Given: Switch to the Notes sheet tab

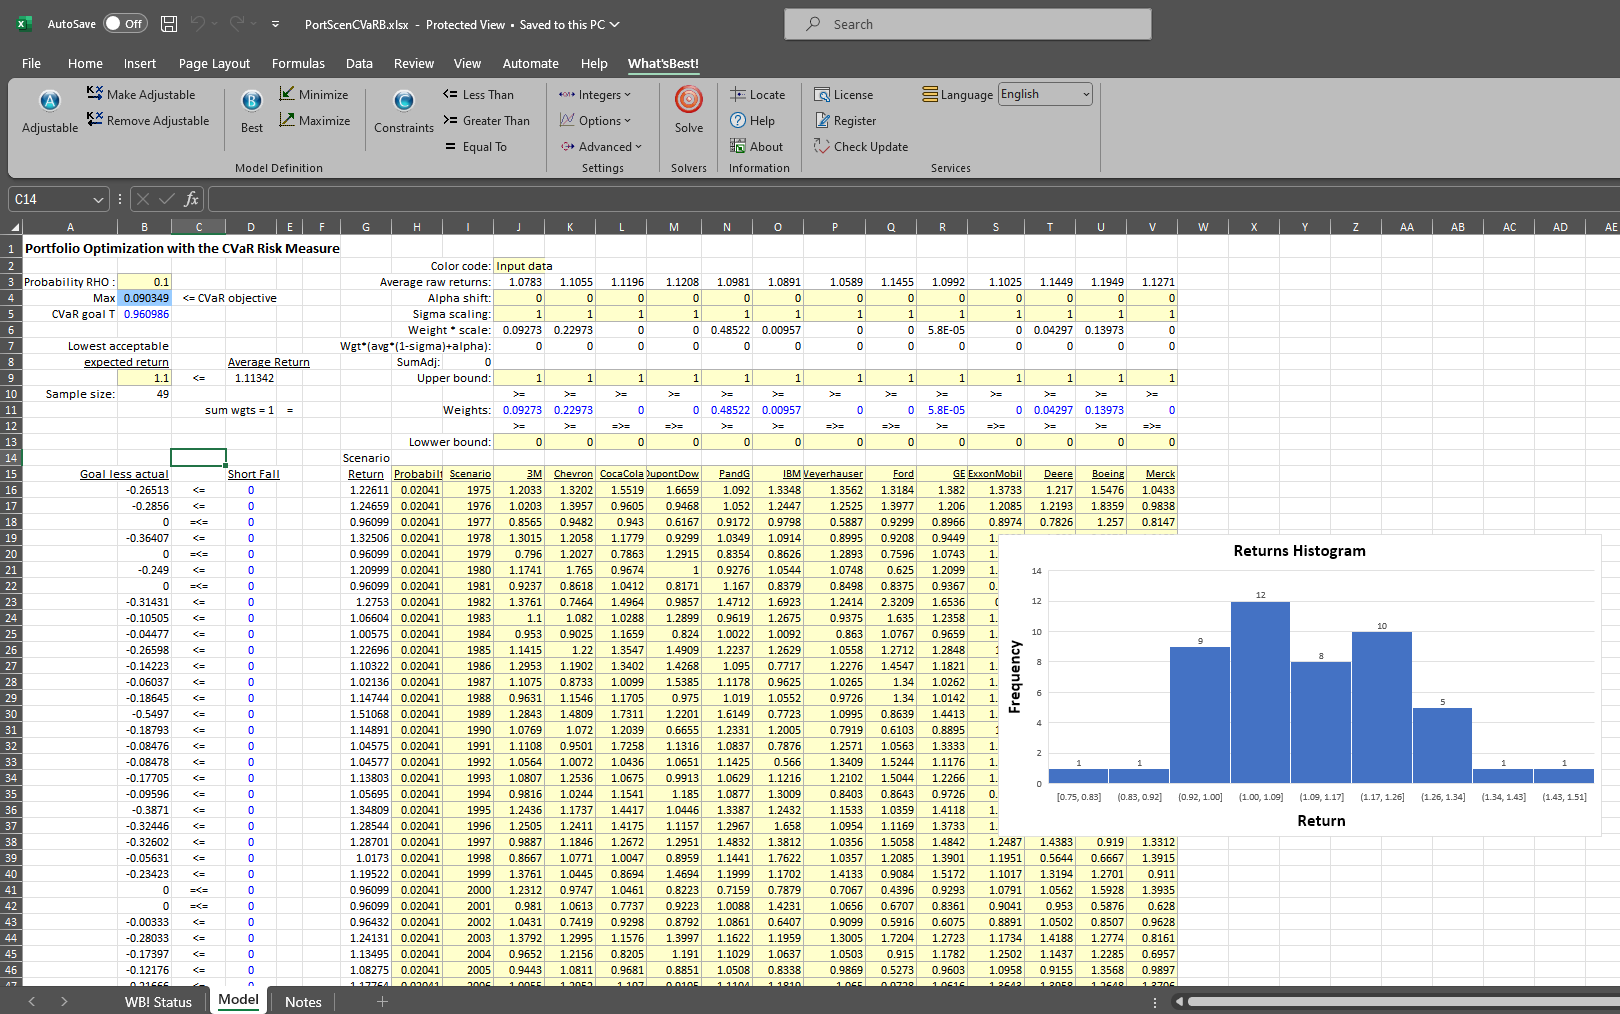Looking at the screenshot, I should (303, 1001).
